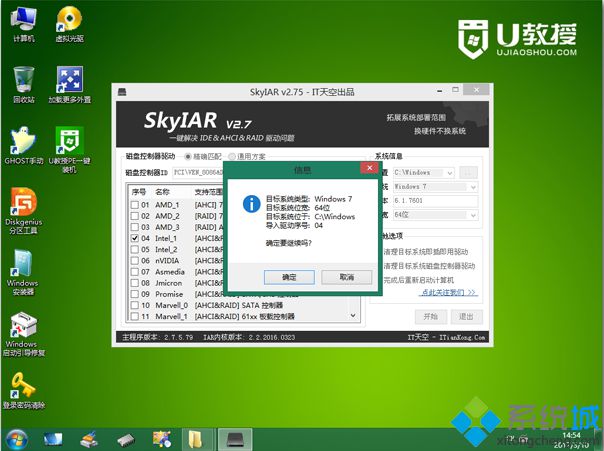Select the 11 Marvell_1 driver row
604x451 pixels.
pyautogui.click(x=239, y=317)
